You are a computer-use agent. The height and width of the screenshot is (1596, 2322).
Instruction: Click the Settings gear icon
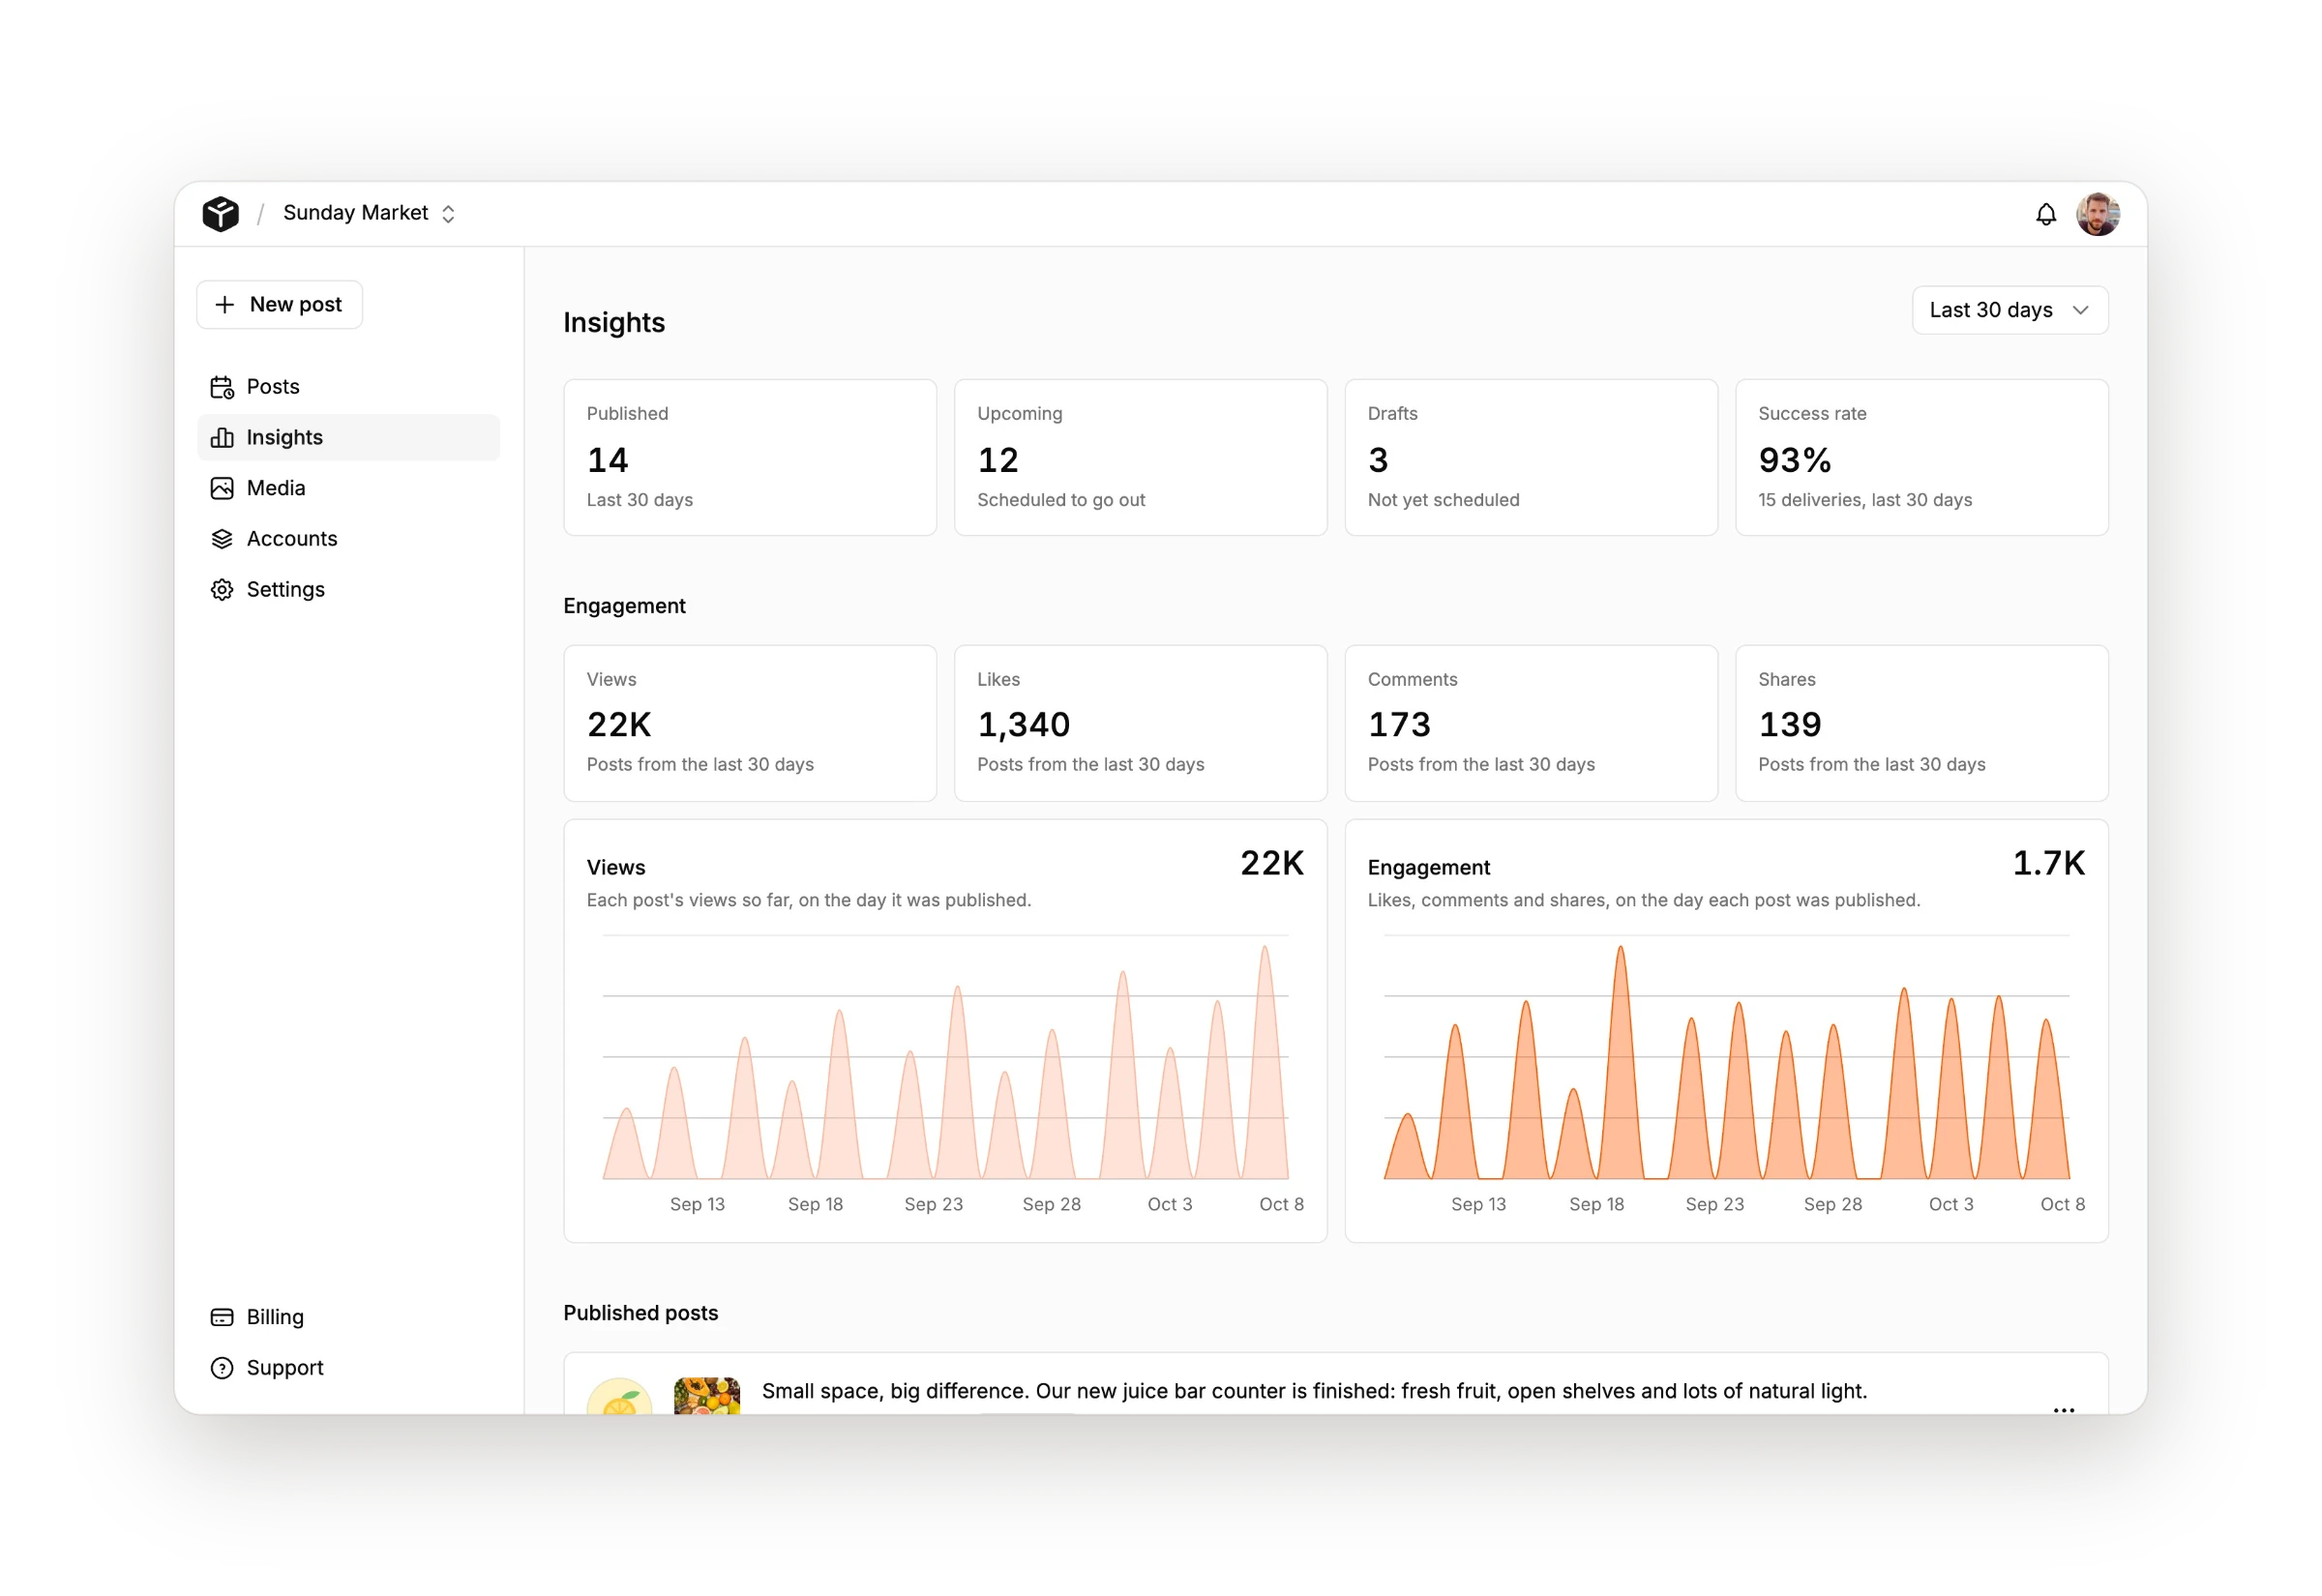click(222, 590)
